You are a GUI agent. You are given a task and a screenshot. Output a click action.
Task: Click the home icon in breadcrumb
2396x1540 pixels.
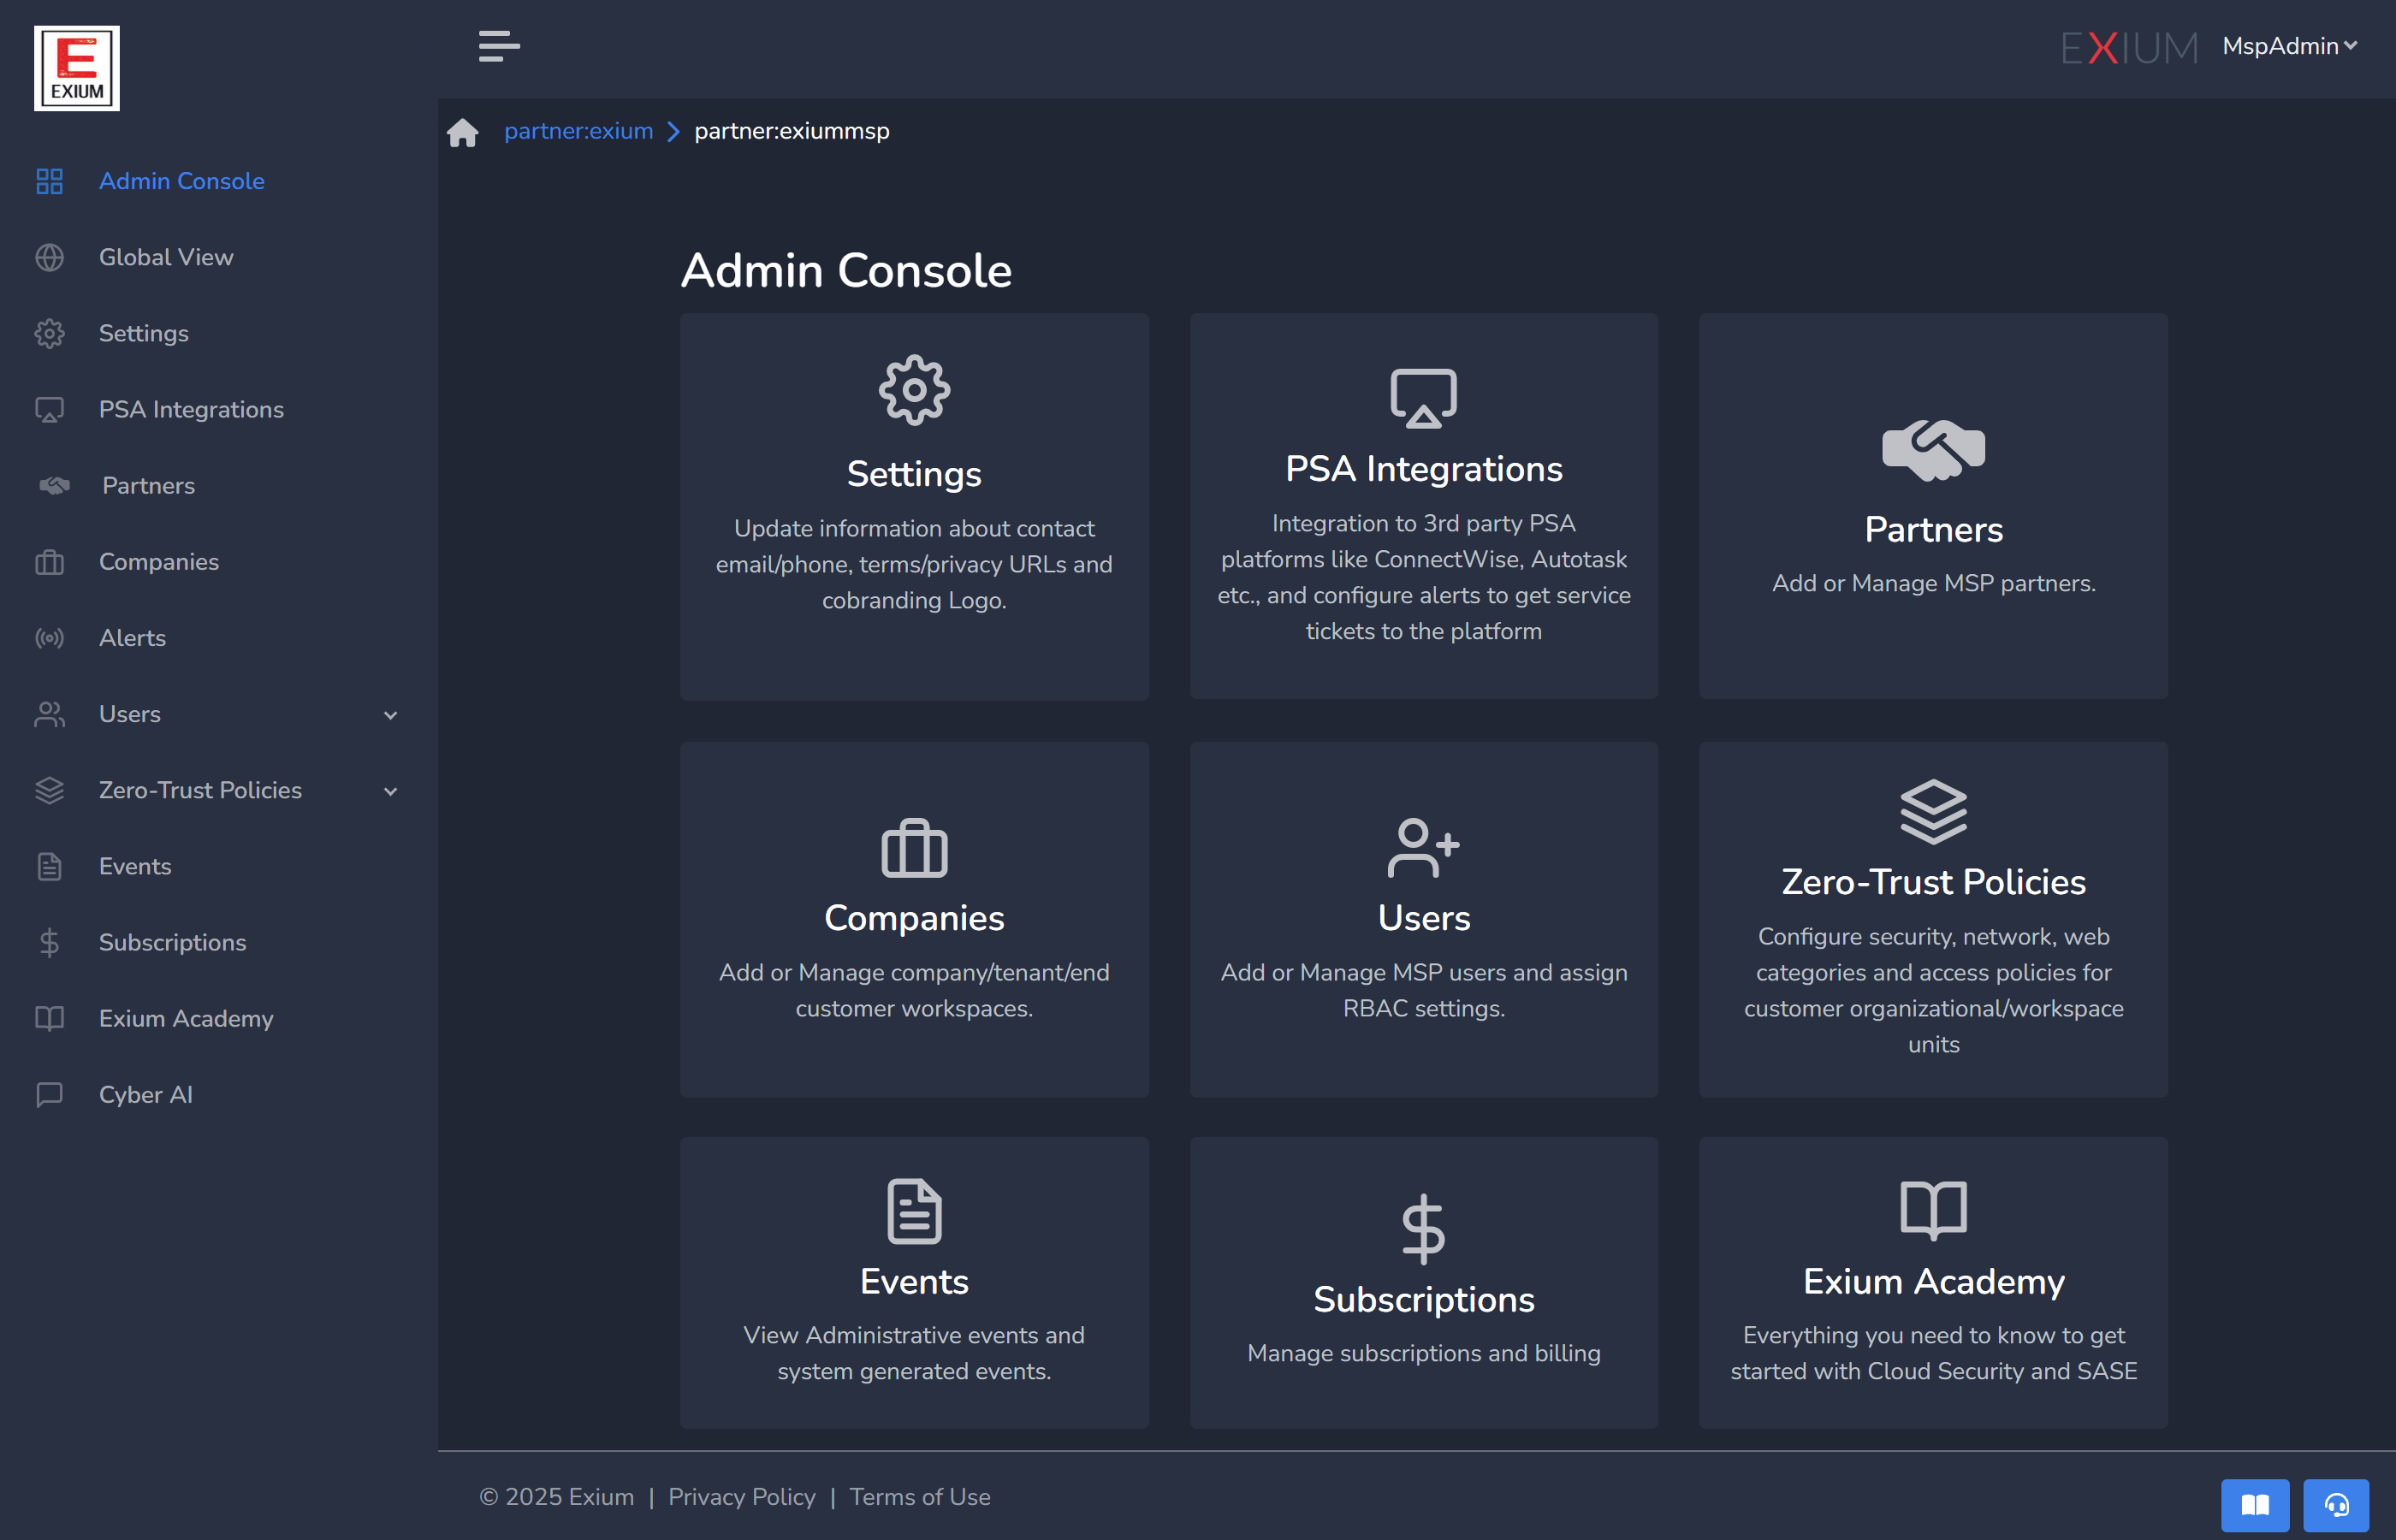[462, 132]
